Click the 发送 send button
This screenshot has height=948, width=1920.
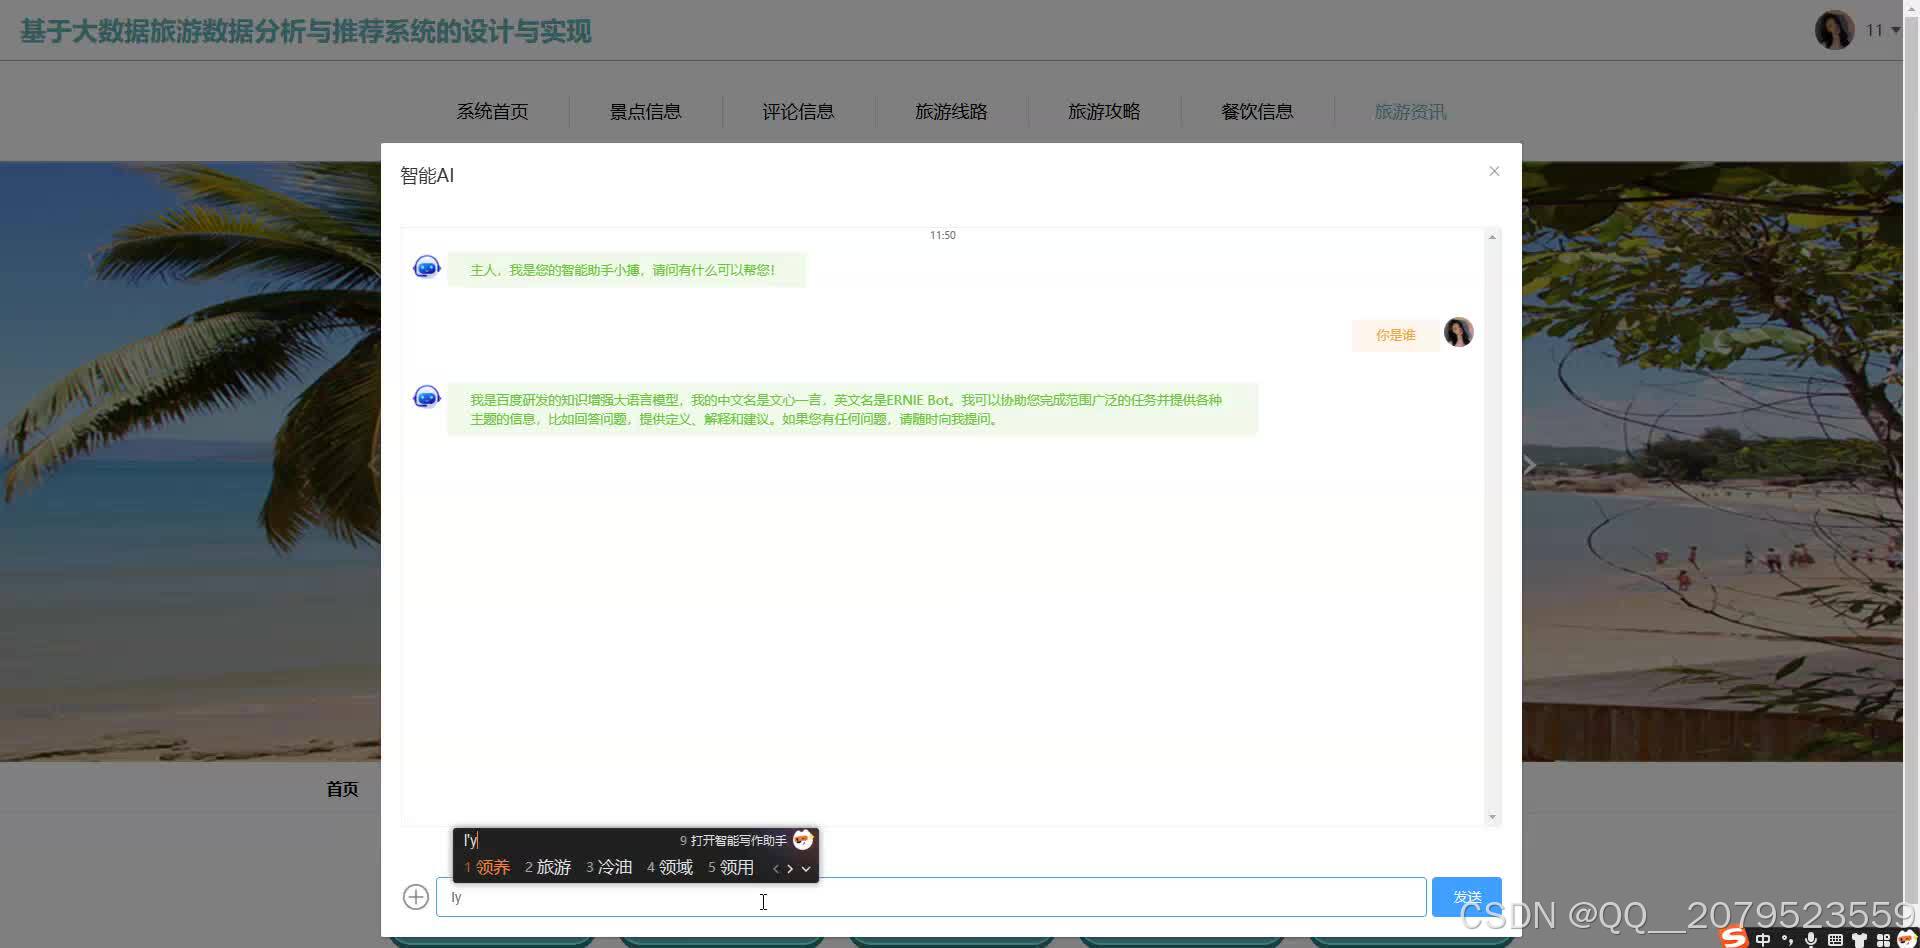[x=1466, y=897]
